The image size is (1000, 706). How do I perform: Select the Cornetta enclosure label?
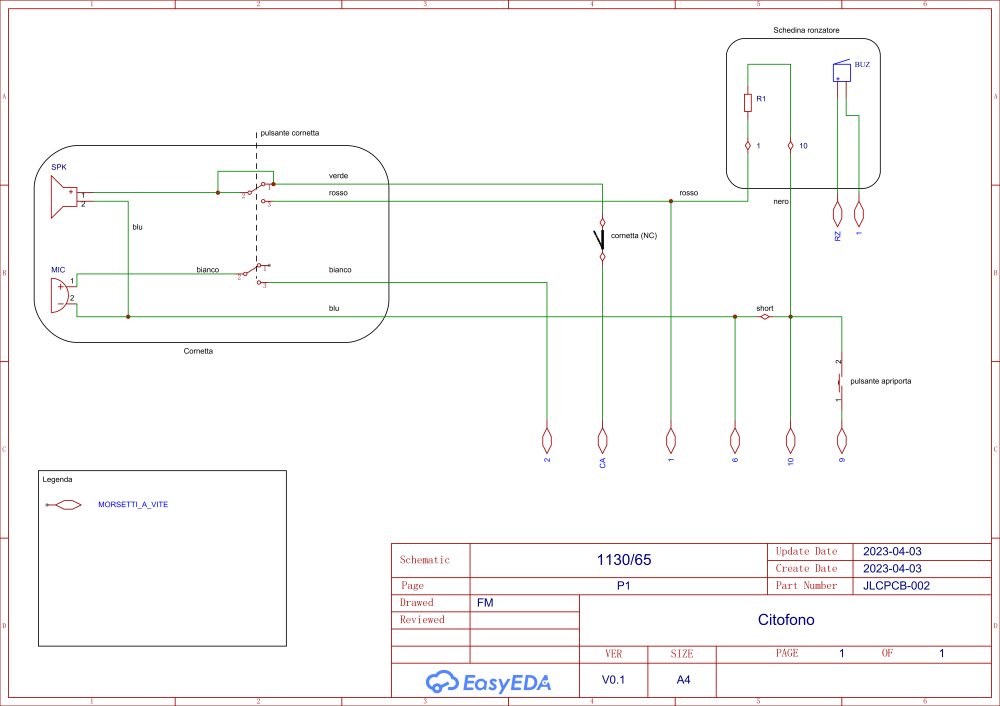tap(198, 351)
